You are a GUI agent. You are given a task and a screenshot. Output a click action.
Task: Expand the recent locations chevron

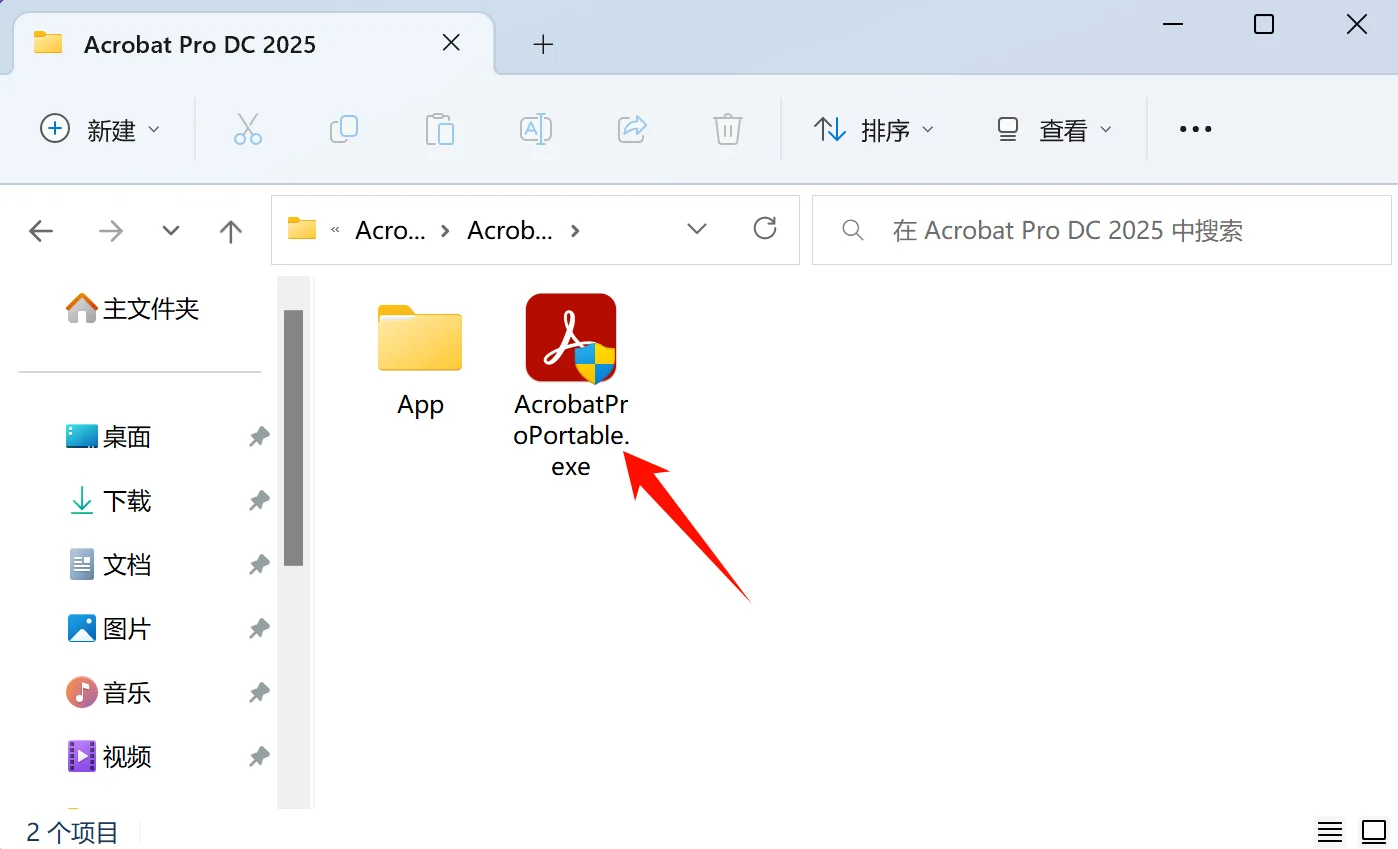[x=171, y=231]
